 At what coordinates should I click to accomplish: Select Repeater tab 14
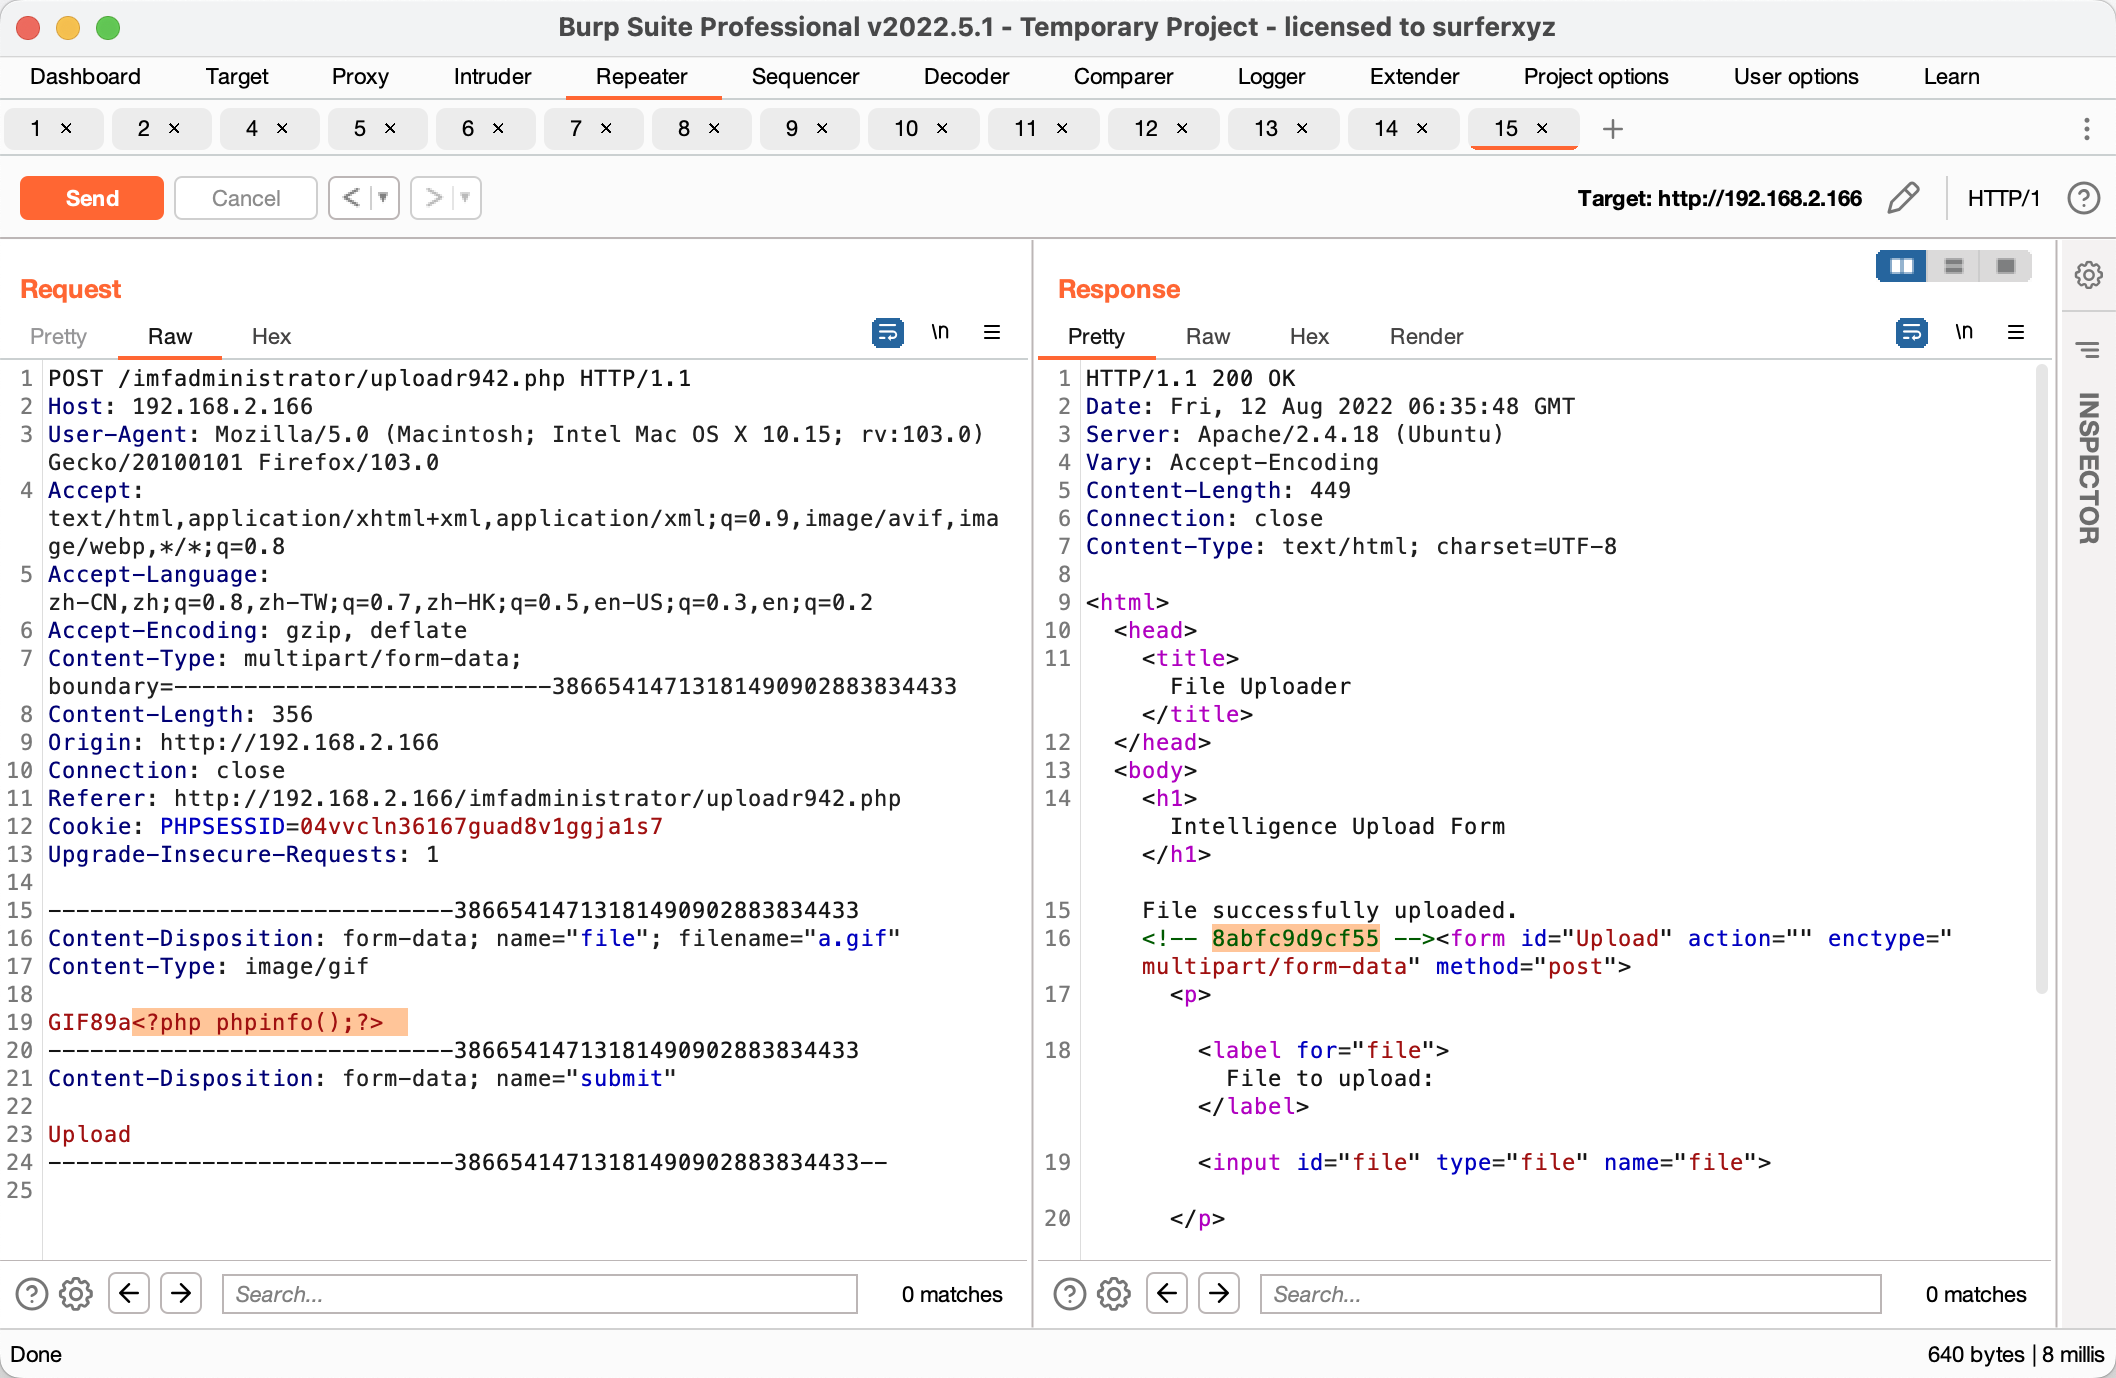[x=1386, y=129]
